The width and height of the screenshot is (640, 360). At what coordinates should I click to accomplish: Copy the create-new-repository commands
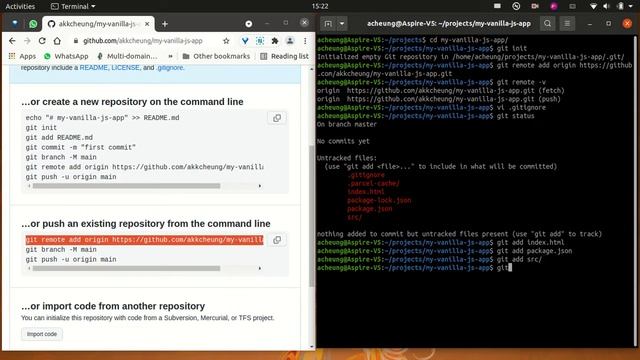(x=277, y=118)
